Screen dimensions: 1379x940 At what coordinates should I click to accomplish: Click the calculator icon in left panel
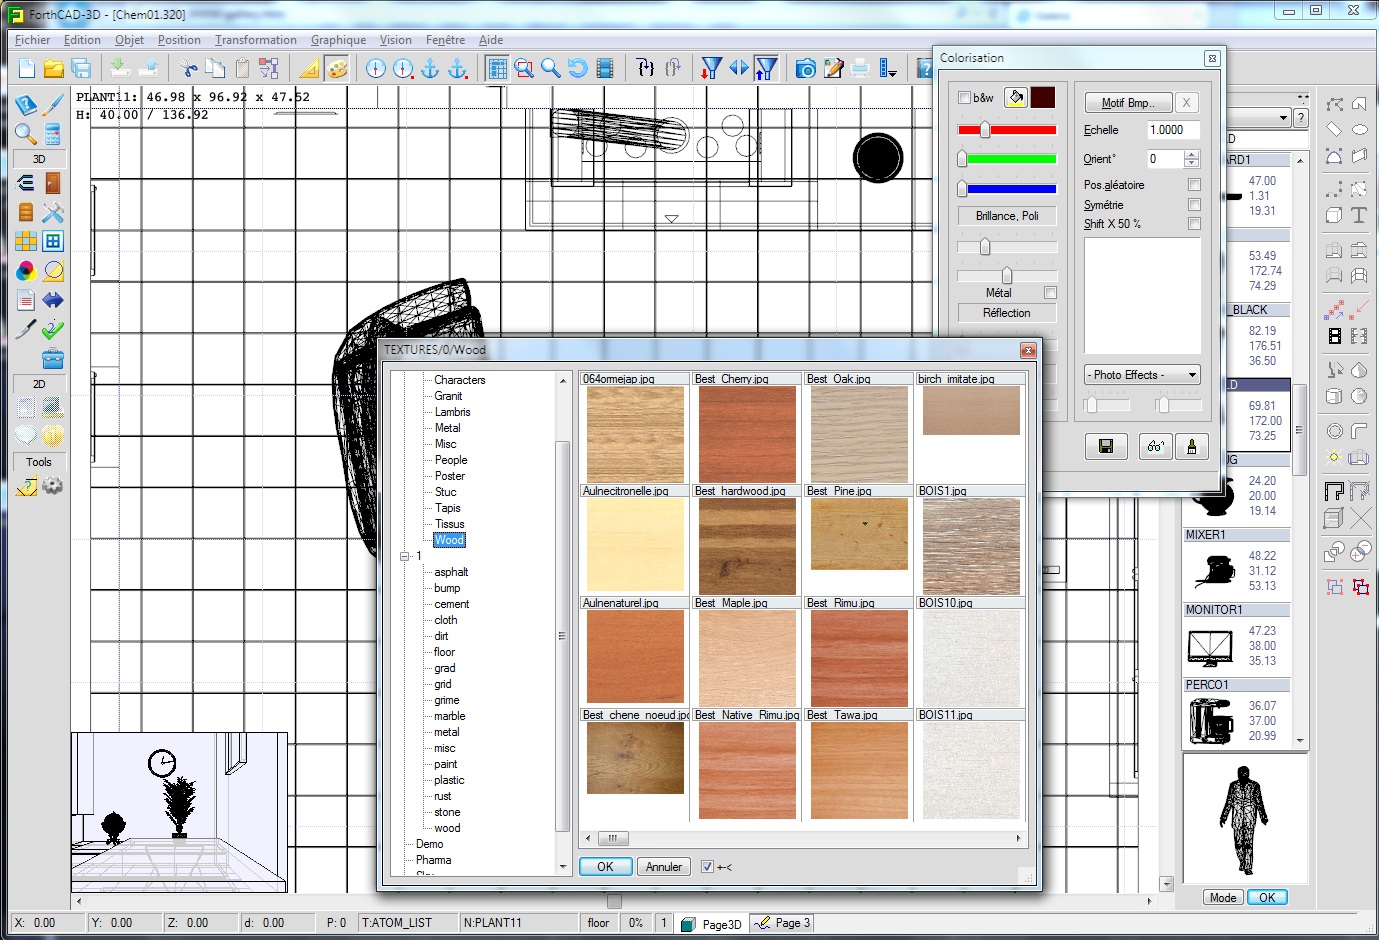tap(53, 134)
